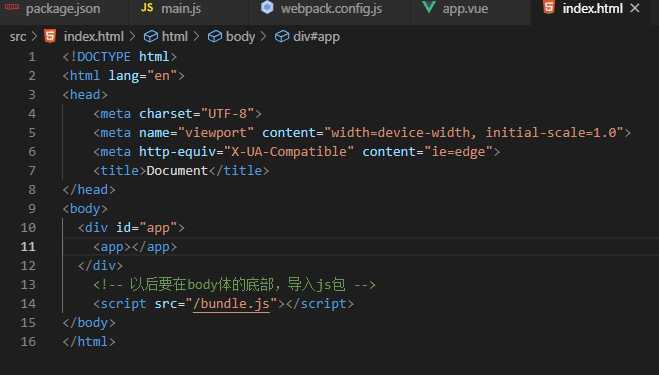
Task: Click the "viewport" name value
Action: (216, 133)
